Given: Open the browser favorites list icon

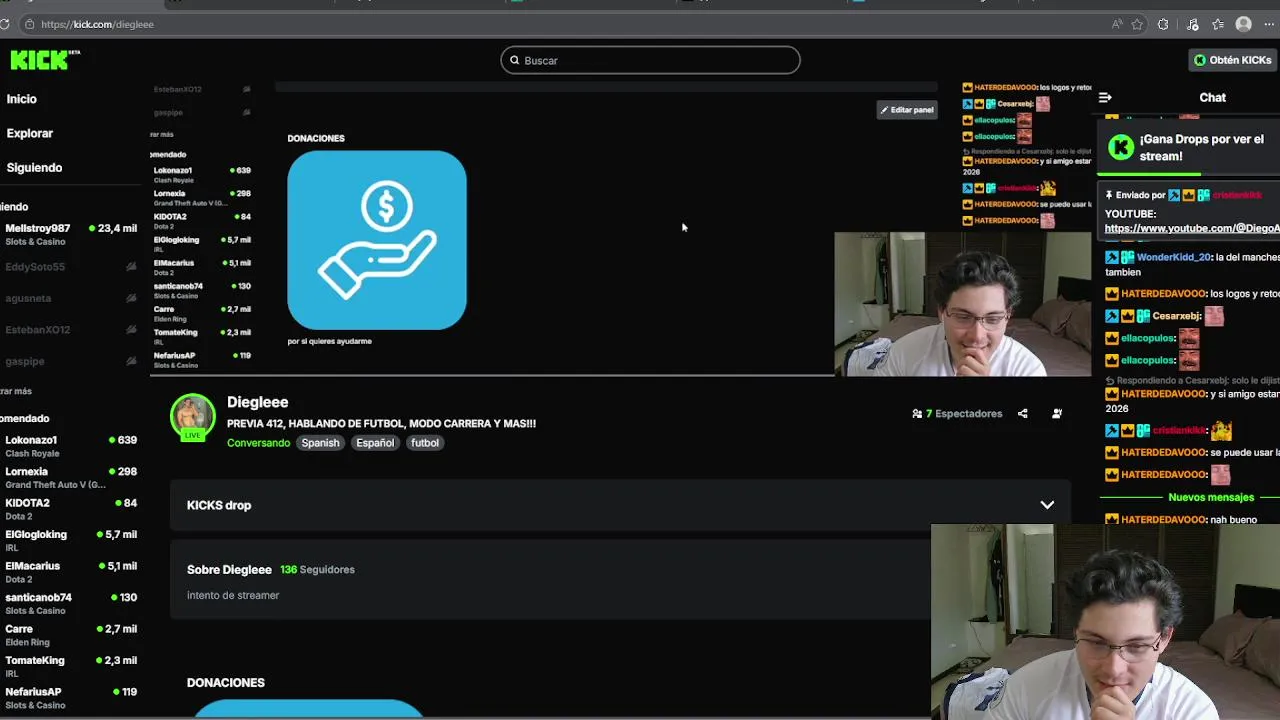Looking at the screenshot, I should pyautogui.click(x=1218, y=24).
